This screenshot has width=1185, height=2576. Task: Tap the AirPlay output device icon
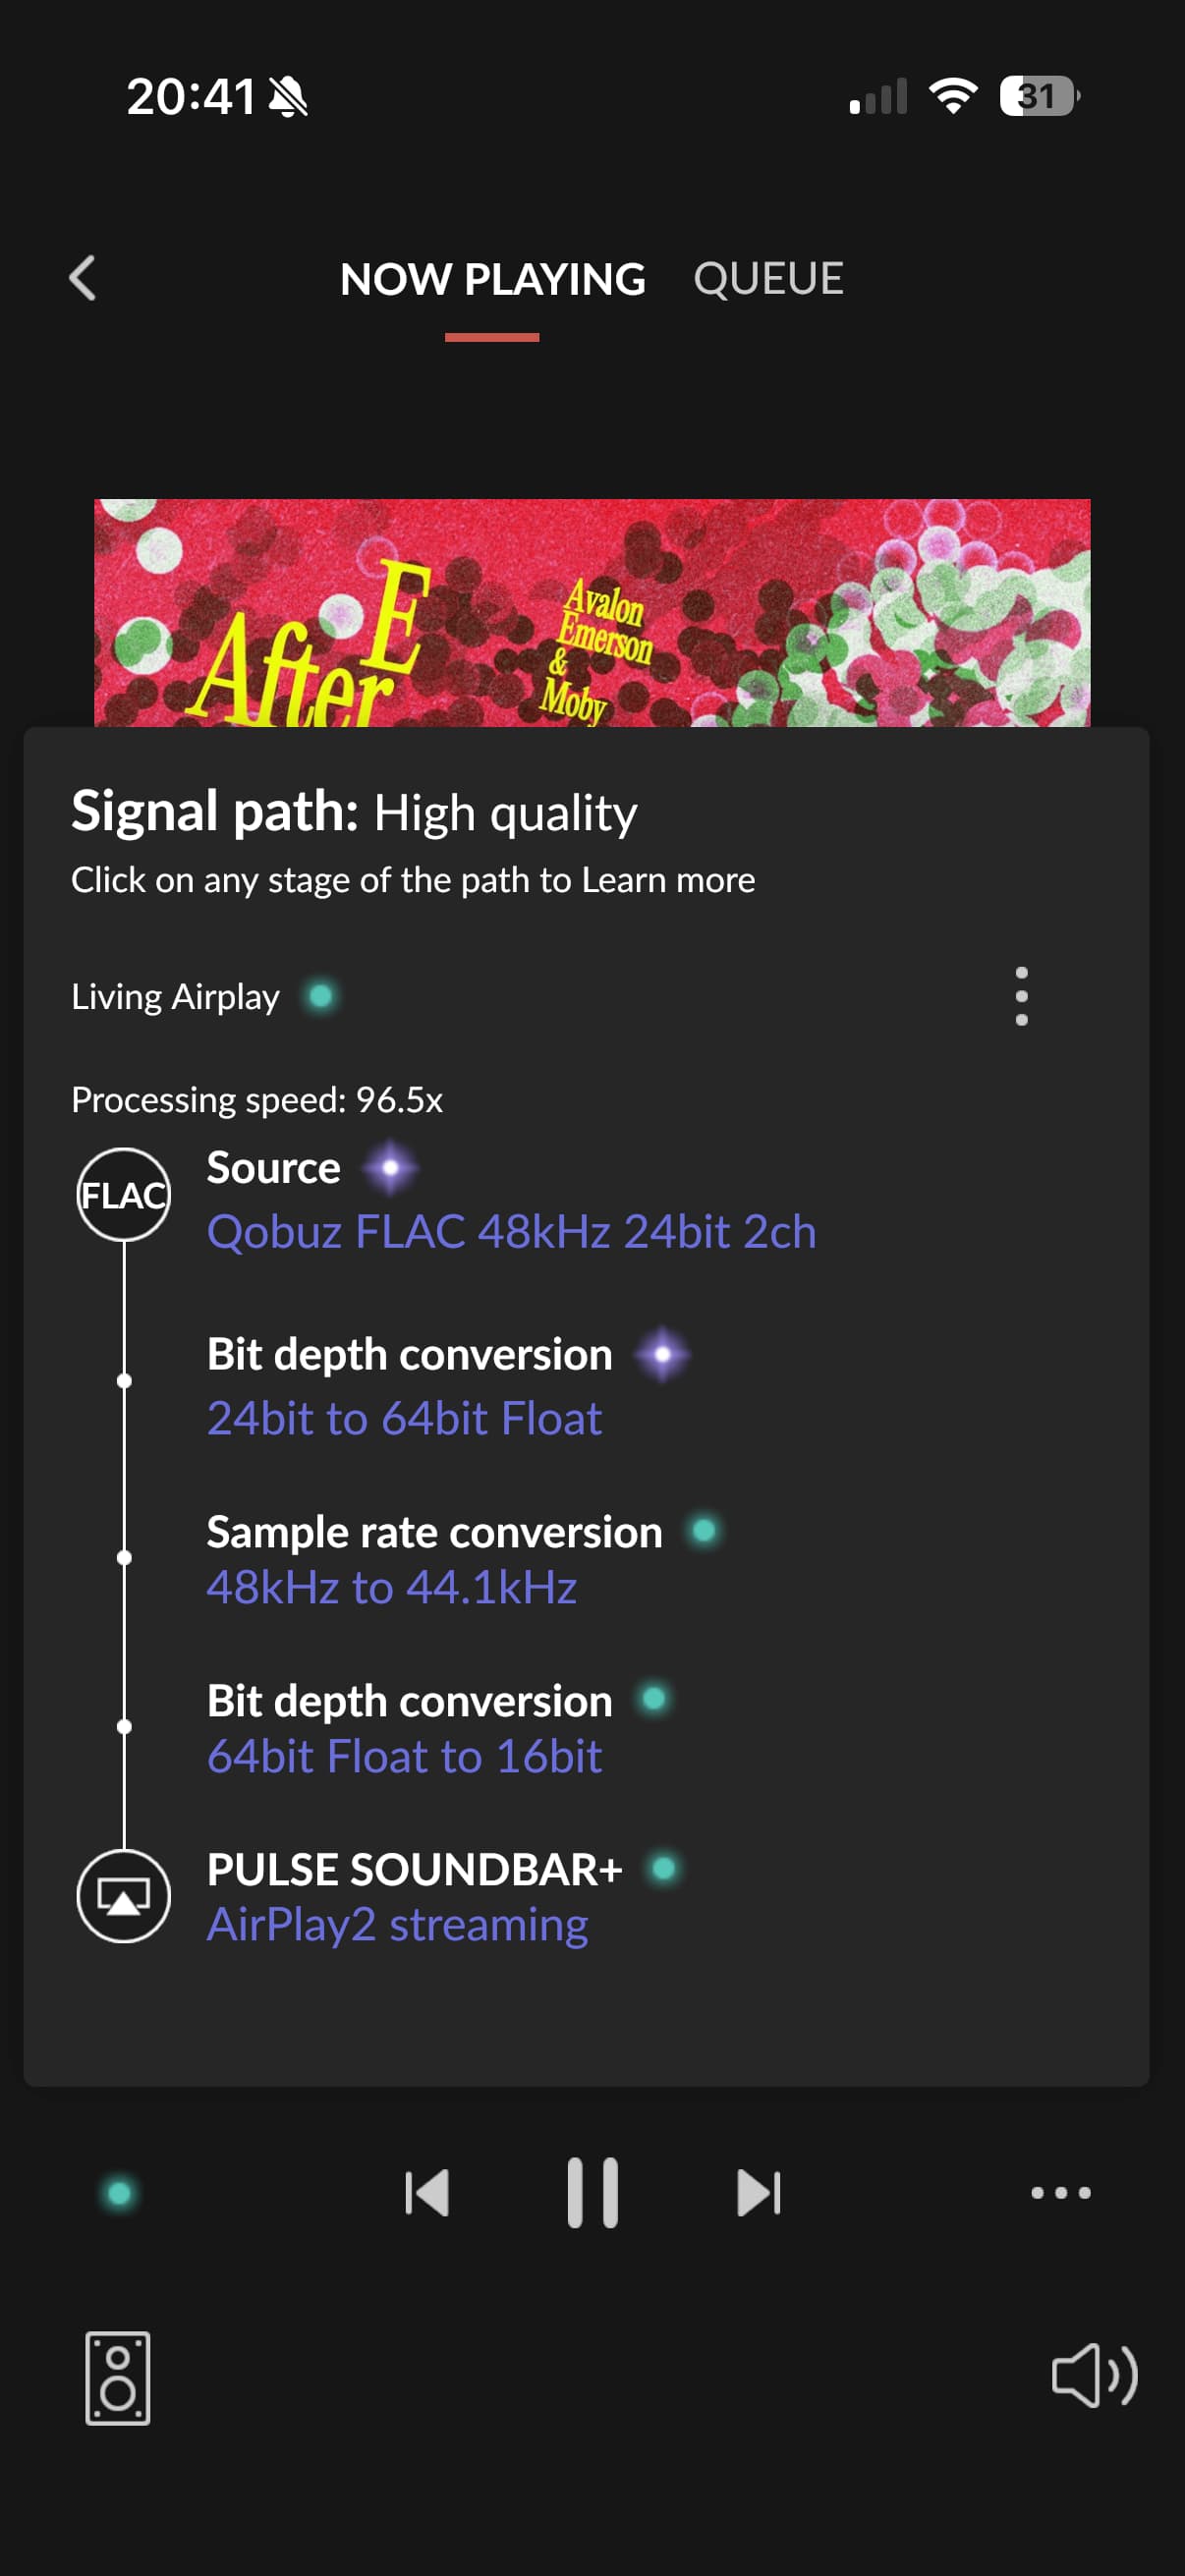124,1896
